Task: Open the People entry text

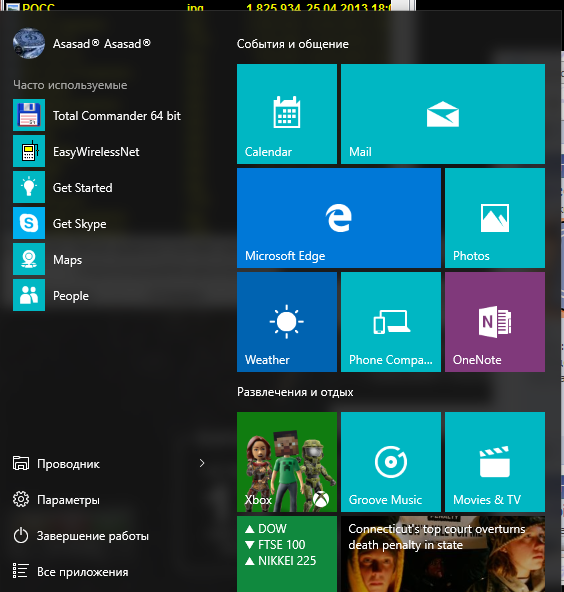Action: pyautogui.click(x=71, y=296)
